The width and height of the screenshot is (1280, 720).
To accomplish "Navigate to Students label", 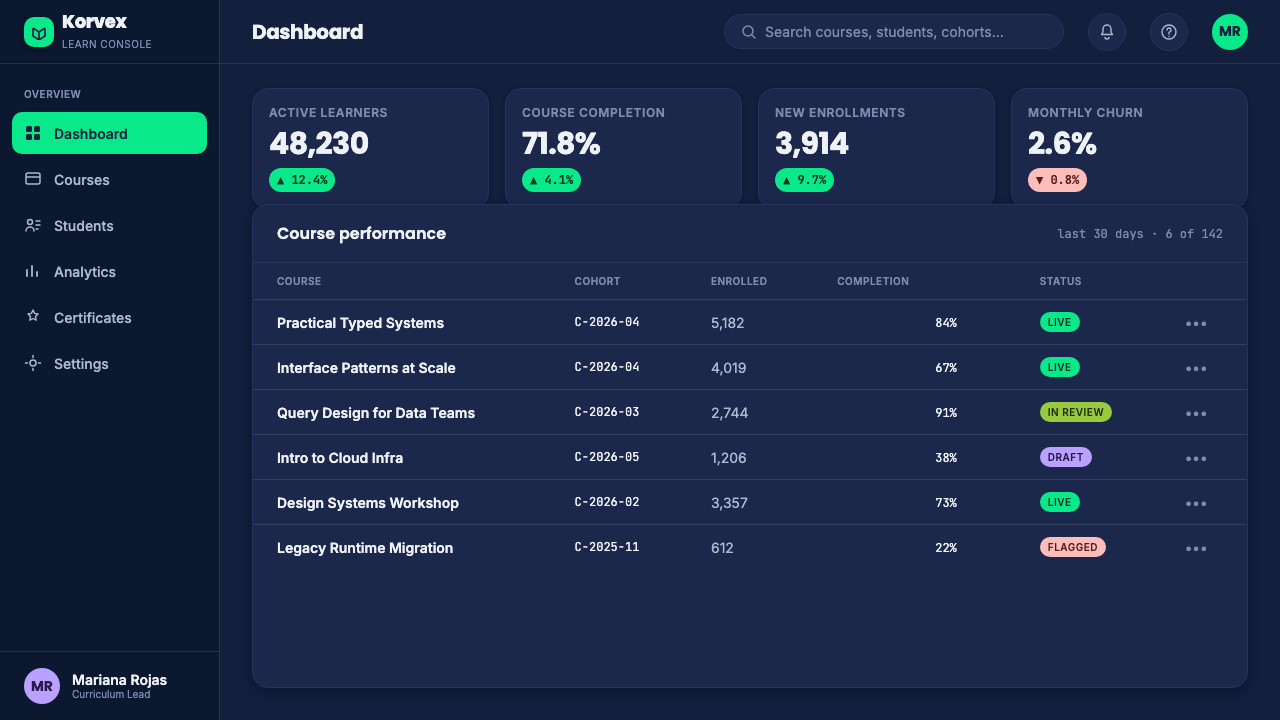I will point(84,226).
